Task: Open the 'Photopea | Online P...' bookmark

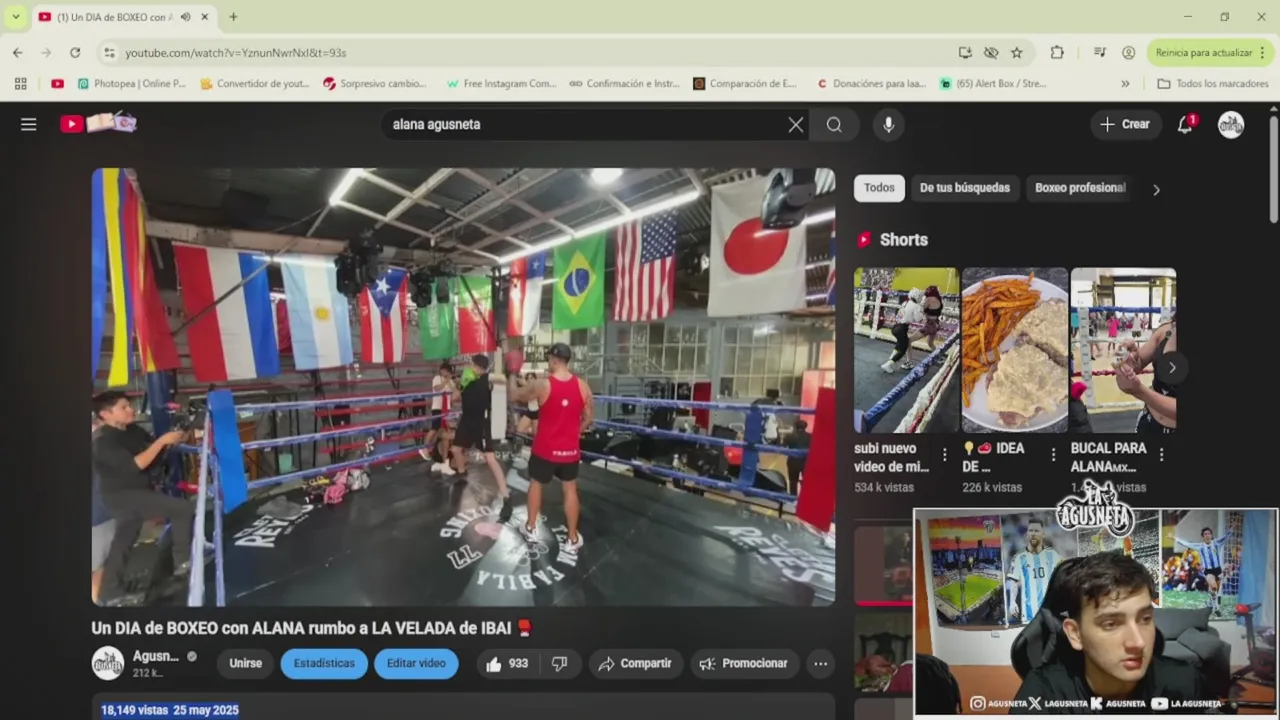Action: 131,84
